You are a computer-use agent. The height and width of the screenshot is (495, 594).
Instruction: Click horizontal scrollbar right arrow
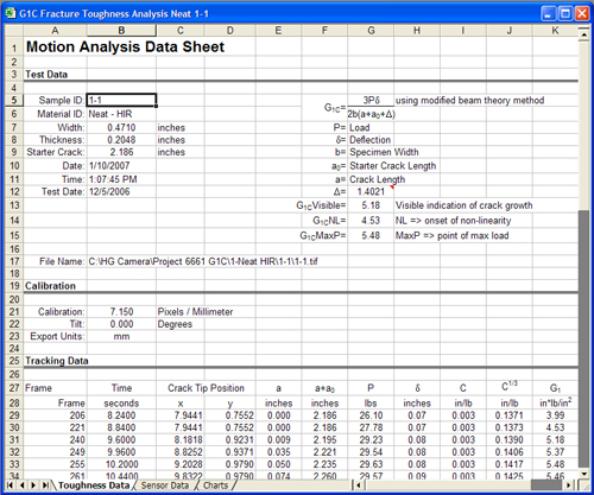click(x=569, y=485)
